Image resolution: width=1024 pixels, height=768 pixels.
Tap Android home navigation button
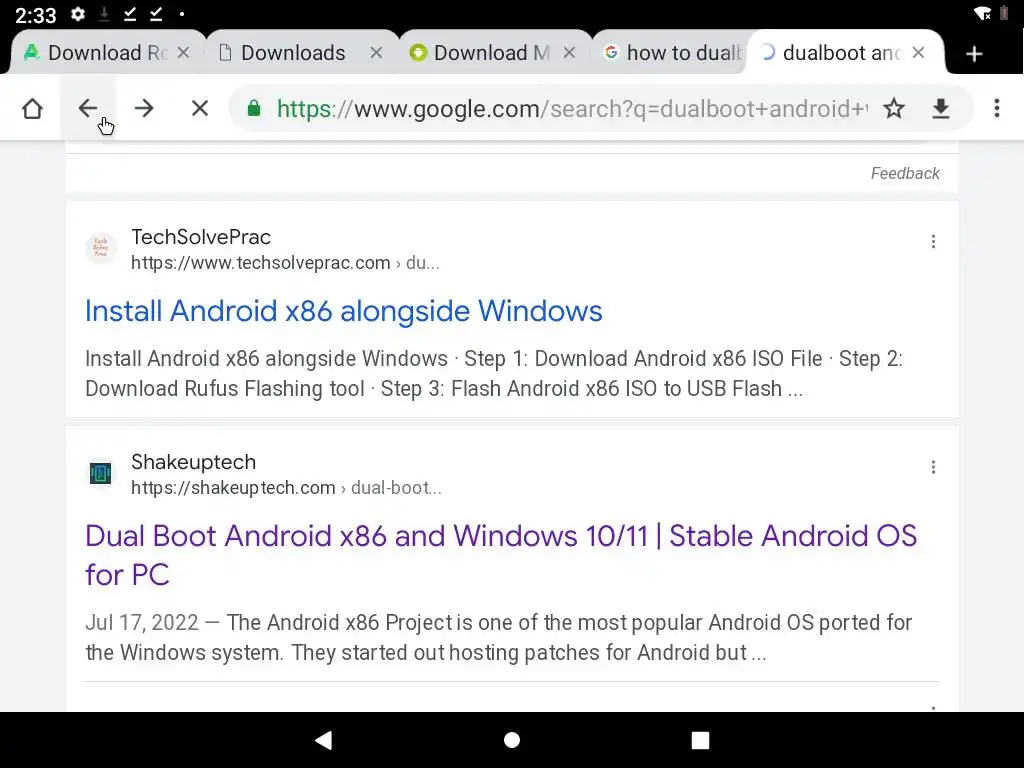(512, 740)
